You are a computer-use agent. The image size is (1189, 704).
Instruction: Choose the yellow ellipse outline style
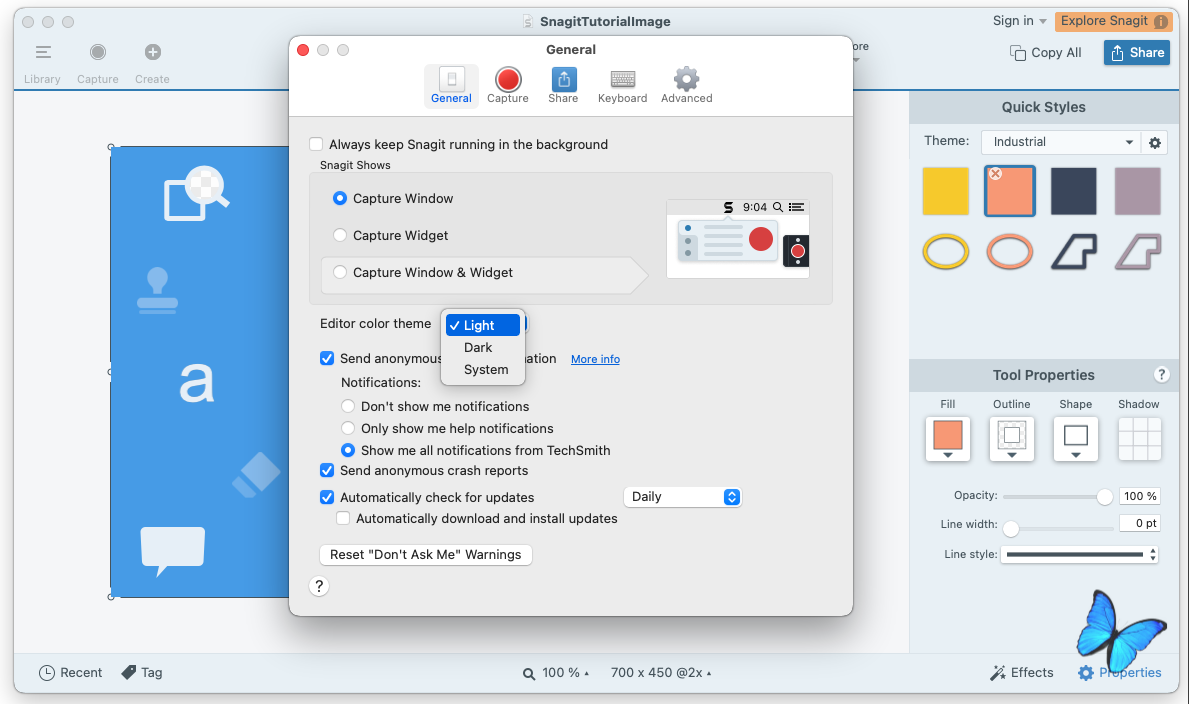pyautogui.click(x=946, y=251)
